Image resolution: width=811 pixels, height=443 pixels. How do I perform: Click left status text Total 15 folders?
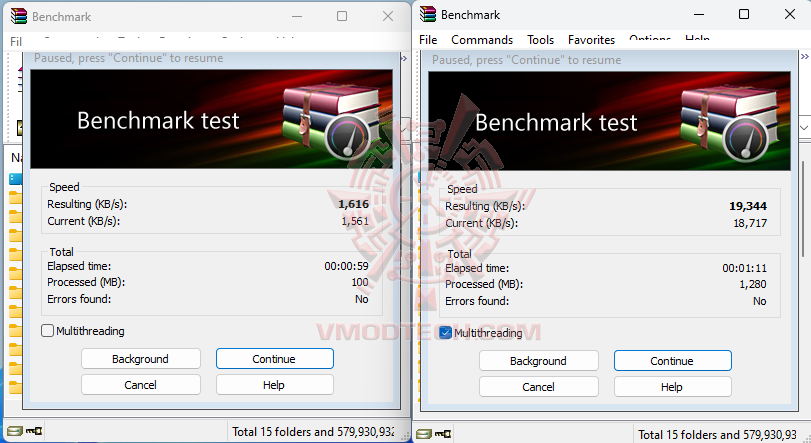(313, 432)
